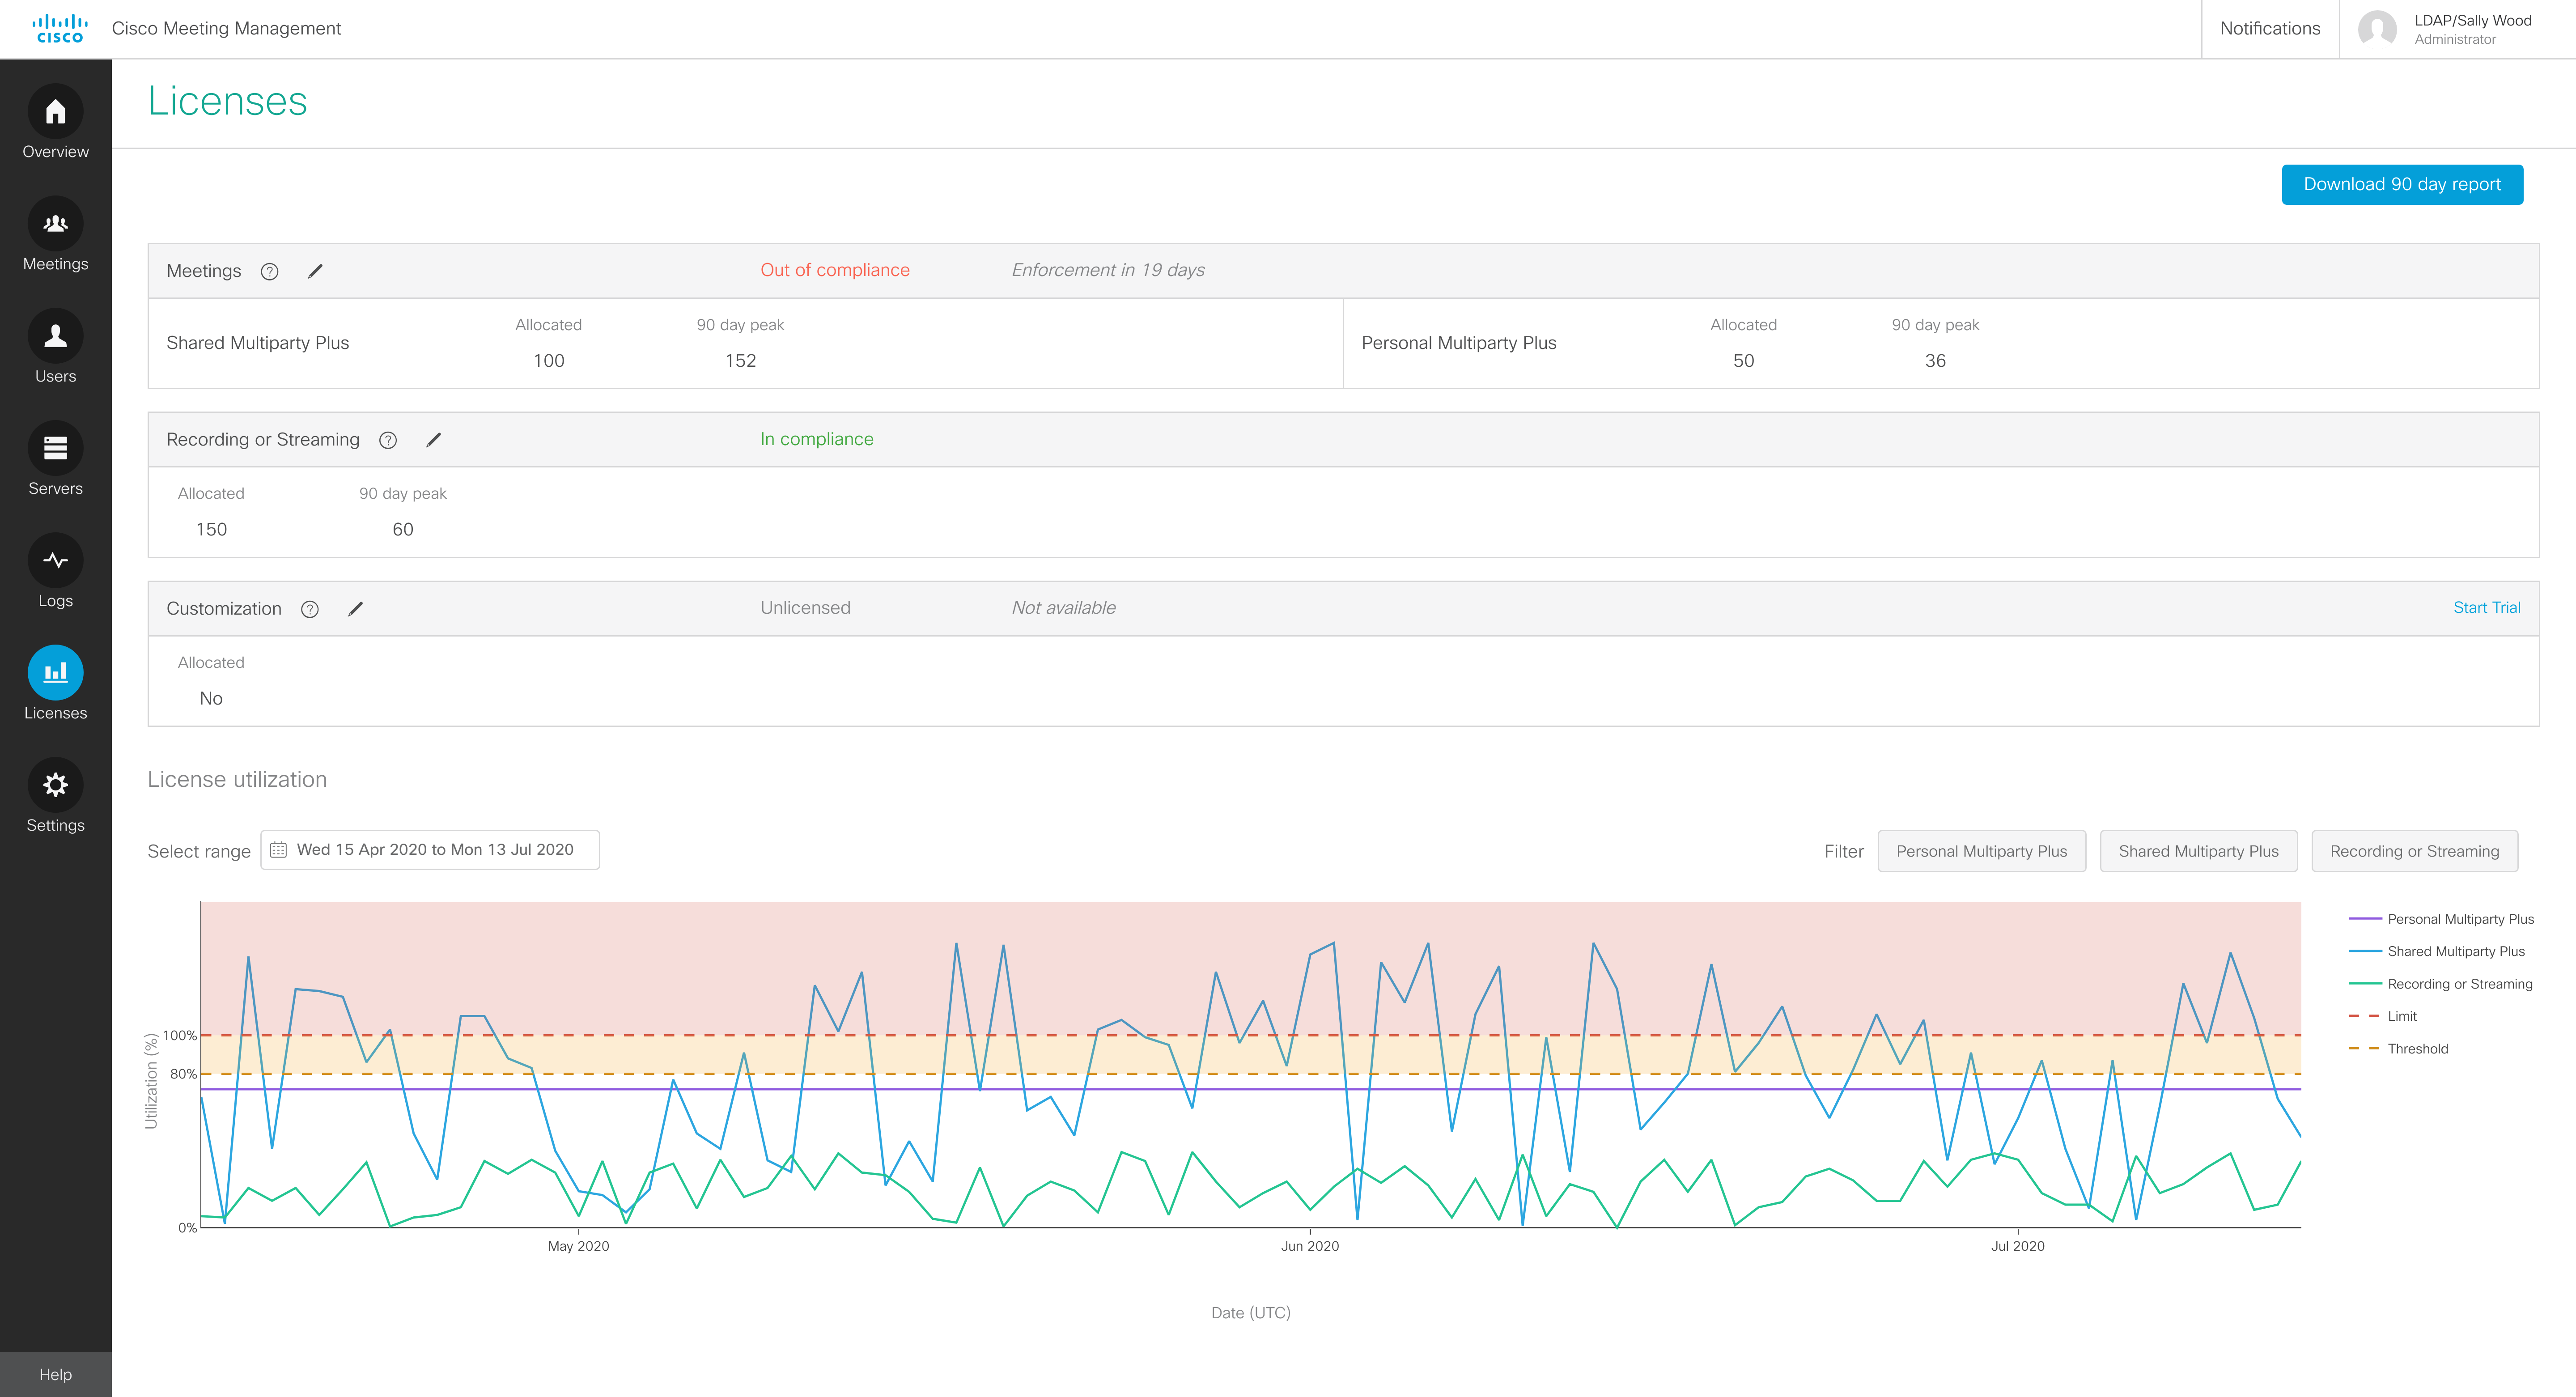Click the Limit legend entry
Screen dimensions: 2576x1397
pos(2383,1016)
